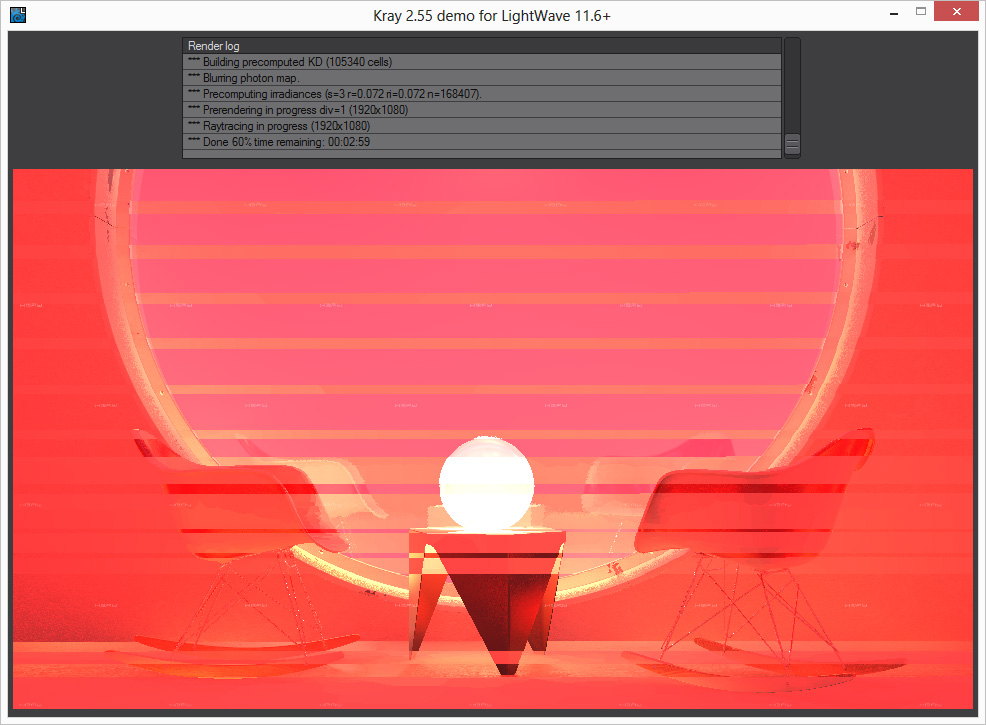
Task: Select the 'Prerendering in progress' log line
Action: 481,110
